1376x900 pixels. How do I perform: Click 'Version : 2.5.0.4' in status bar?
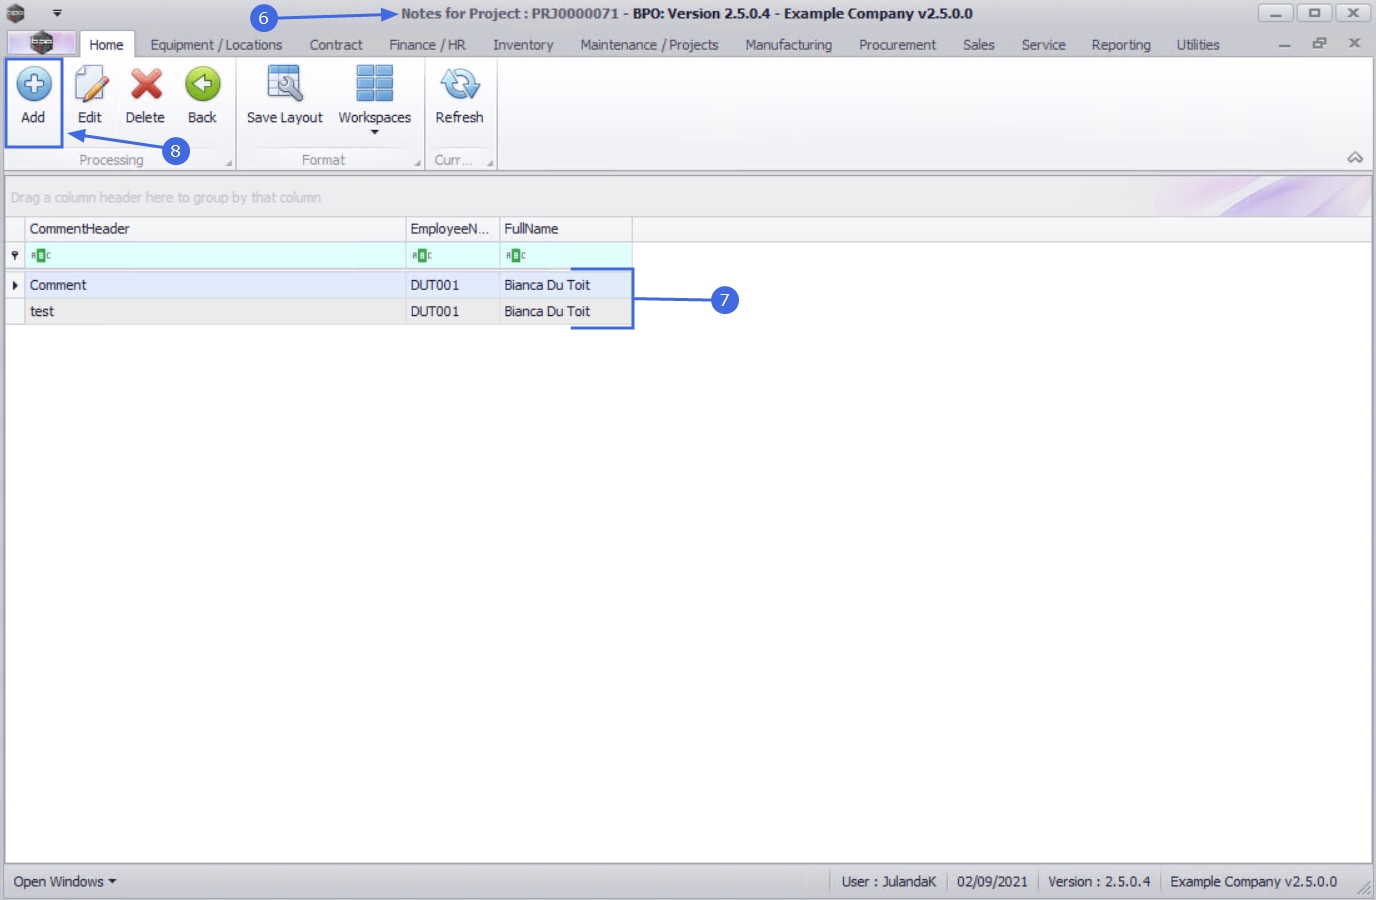pyautogui.click(x=1099, y=882)
